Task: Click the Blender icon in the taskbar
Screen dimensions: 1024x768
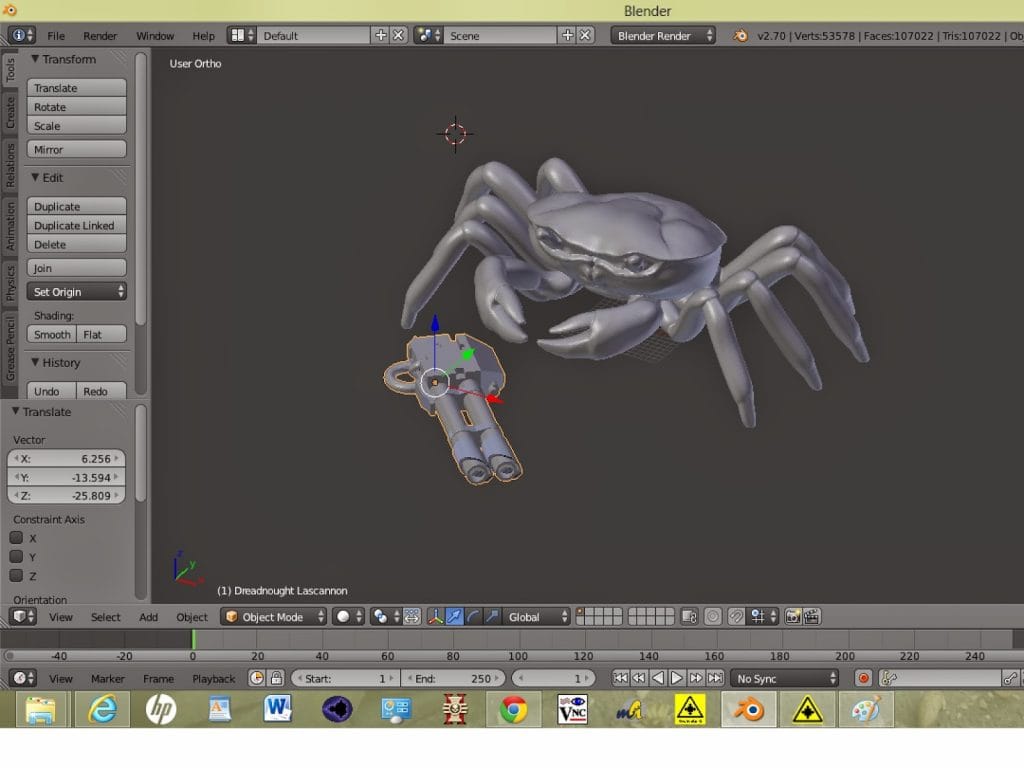Action: tap(747, 709)
